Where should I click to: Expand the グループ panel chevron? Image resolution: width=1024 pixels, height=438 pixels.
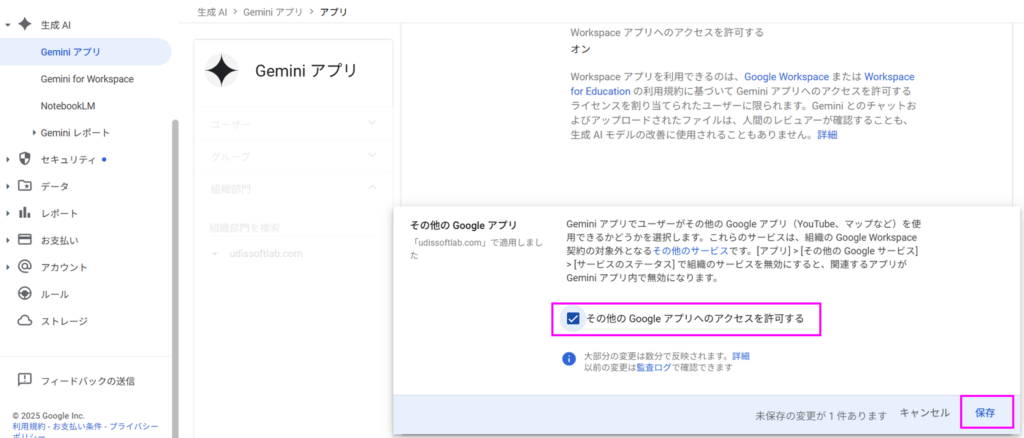pyautogui.click(x=372, y=155)
